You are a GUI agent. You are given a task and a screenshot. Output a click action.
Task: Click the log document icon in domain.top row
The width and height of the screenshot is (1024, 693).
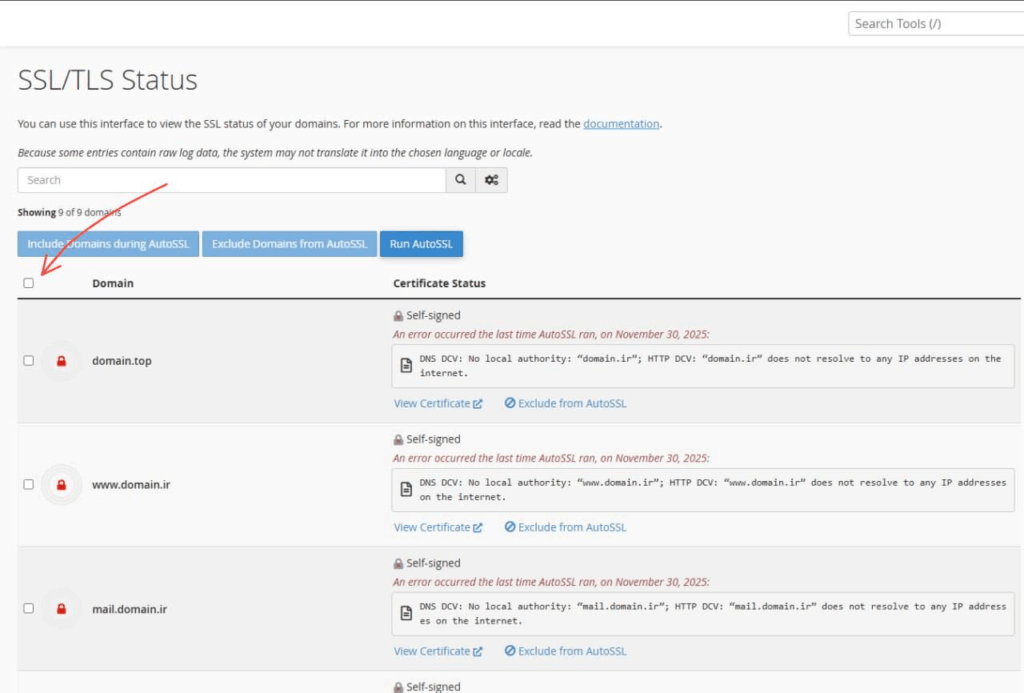coord(406,366)
